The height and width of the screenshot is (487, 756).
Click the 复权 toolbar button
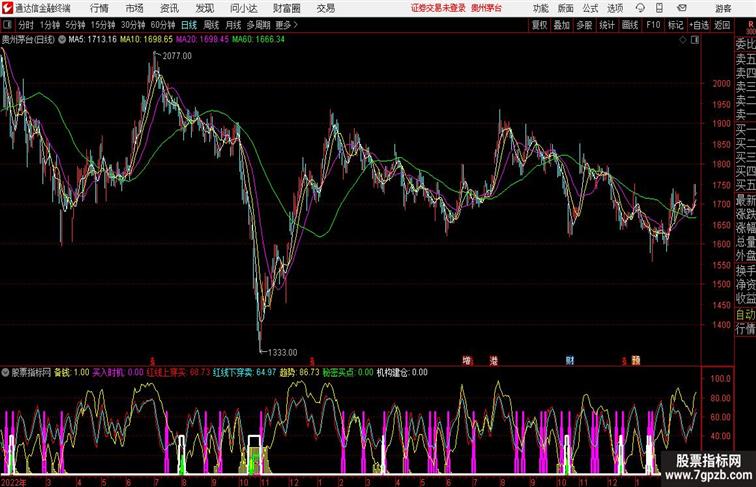[539, 25]
